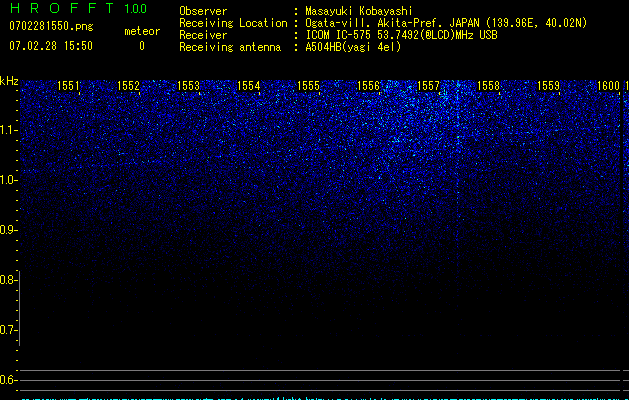The height and width of the screenshot is (400, 629).
Task: Click the kHz axis unit label
Action: 9,81
